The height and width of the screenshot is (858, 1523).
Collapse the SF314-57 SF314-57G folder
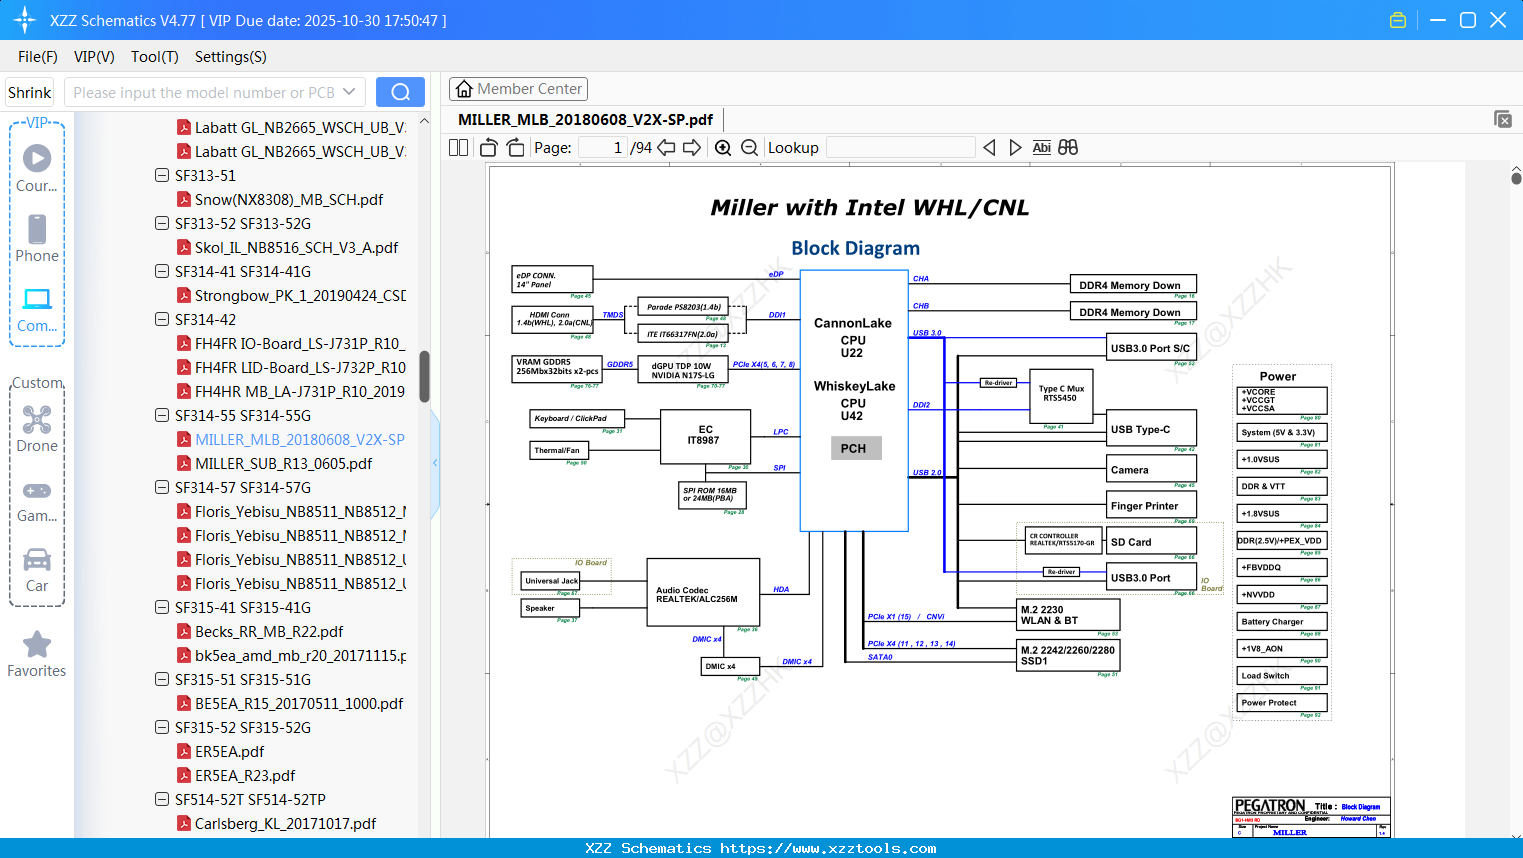pos(162,487)
